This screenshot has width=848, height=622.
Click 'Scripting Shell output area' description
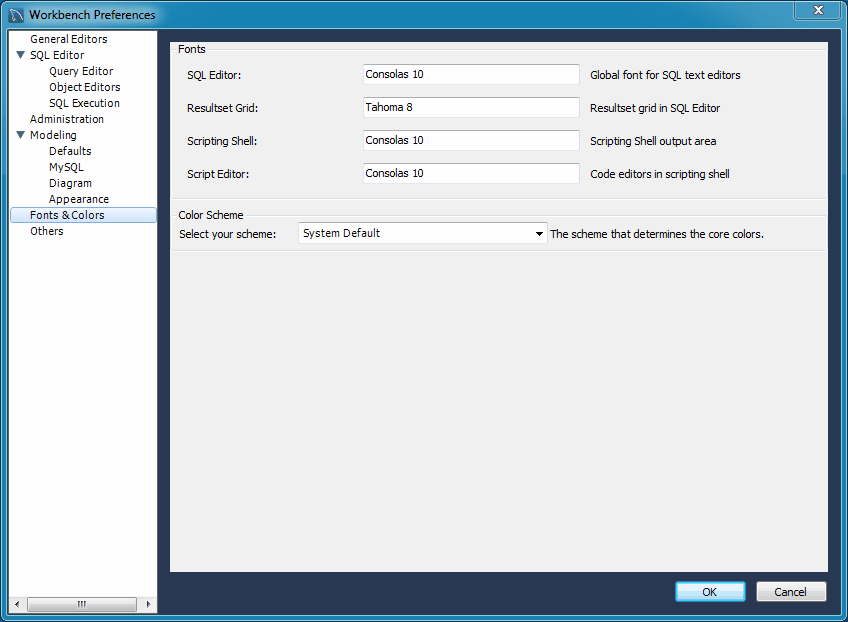(653, 141)
